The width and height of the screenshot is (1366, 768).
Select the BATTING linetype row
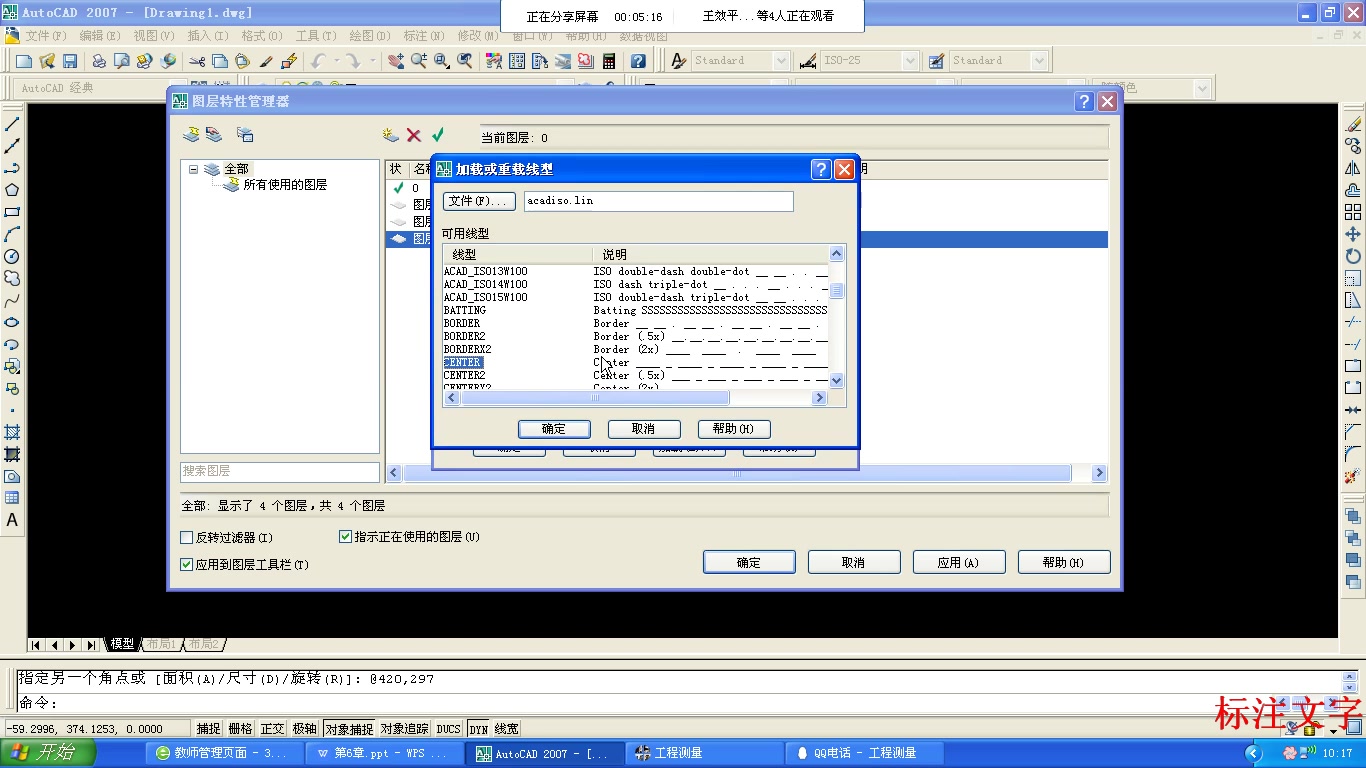[636, 310]
